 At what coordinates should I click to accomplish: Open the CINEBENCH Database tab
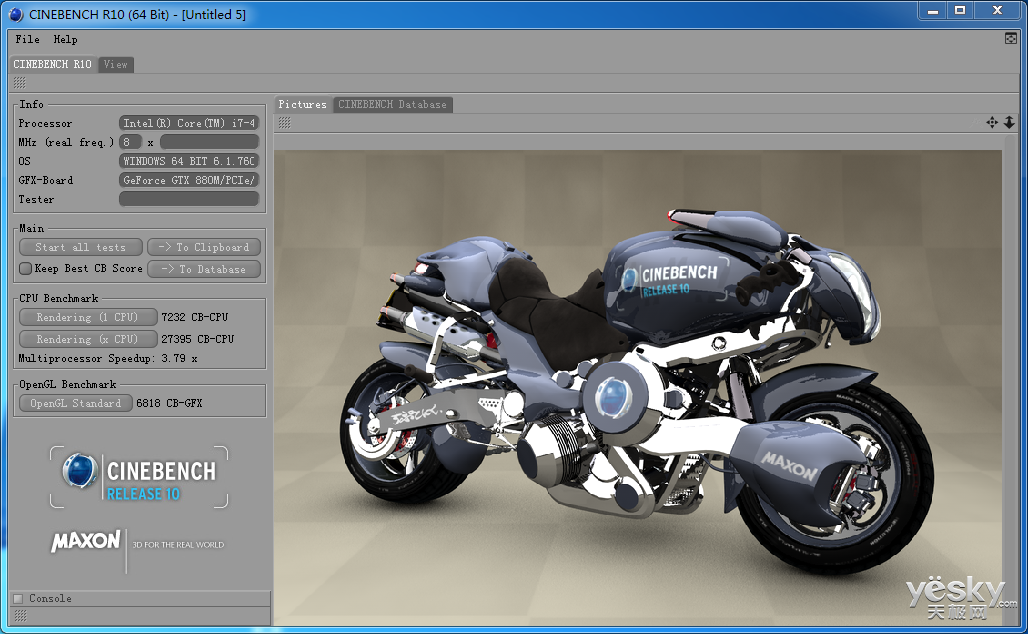click(393, 104)
